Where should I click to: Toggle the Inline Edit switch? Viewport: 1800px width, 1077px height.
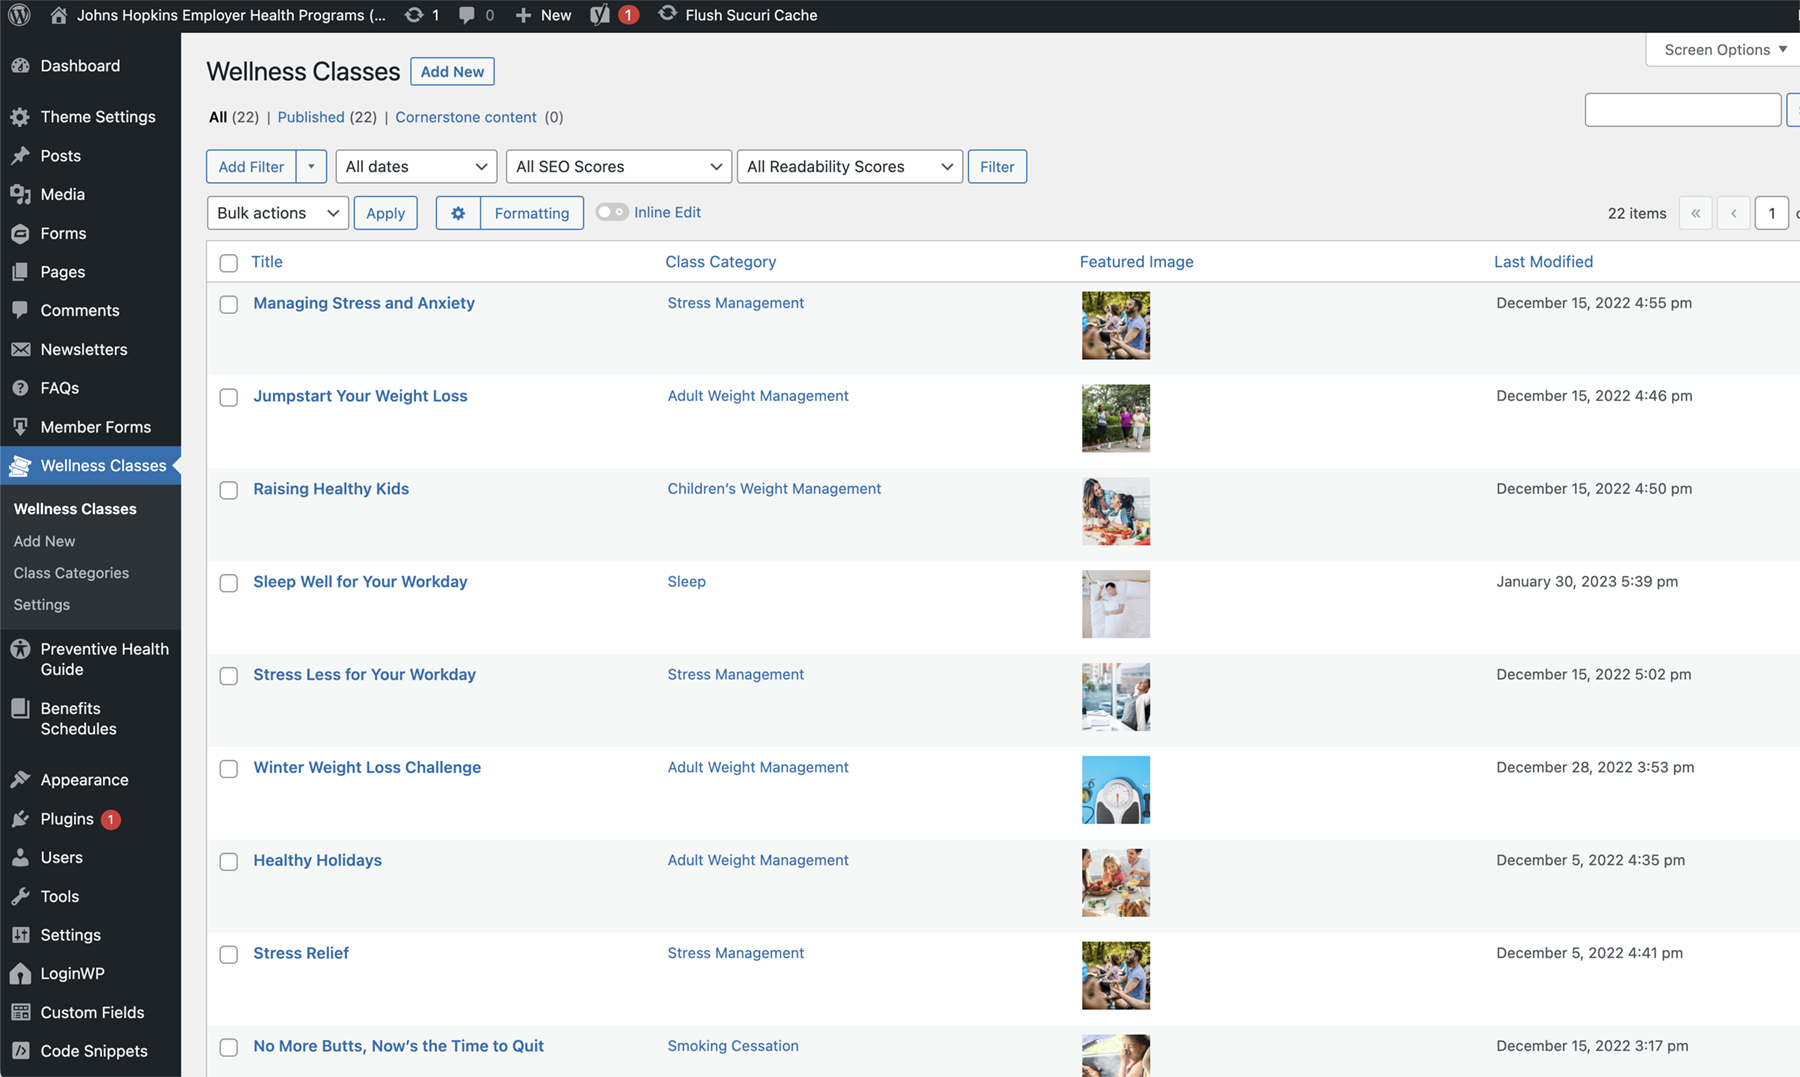click(x=612, y=212)
